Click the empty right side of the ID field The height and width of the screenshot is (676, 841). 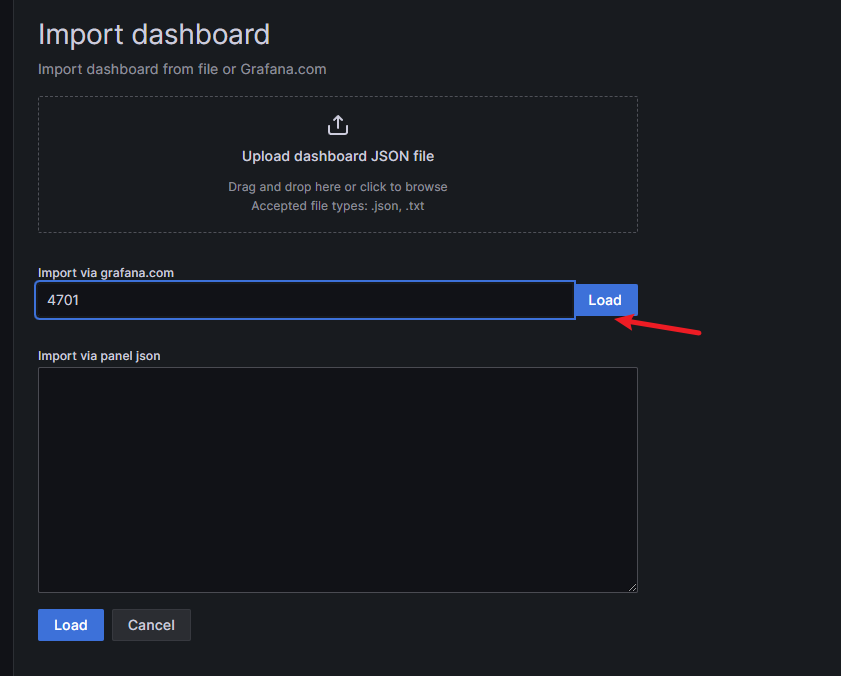click(480, 300)
